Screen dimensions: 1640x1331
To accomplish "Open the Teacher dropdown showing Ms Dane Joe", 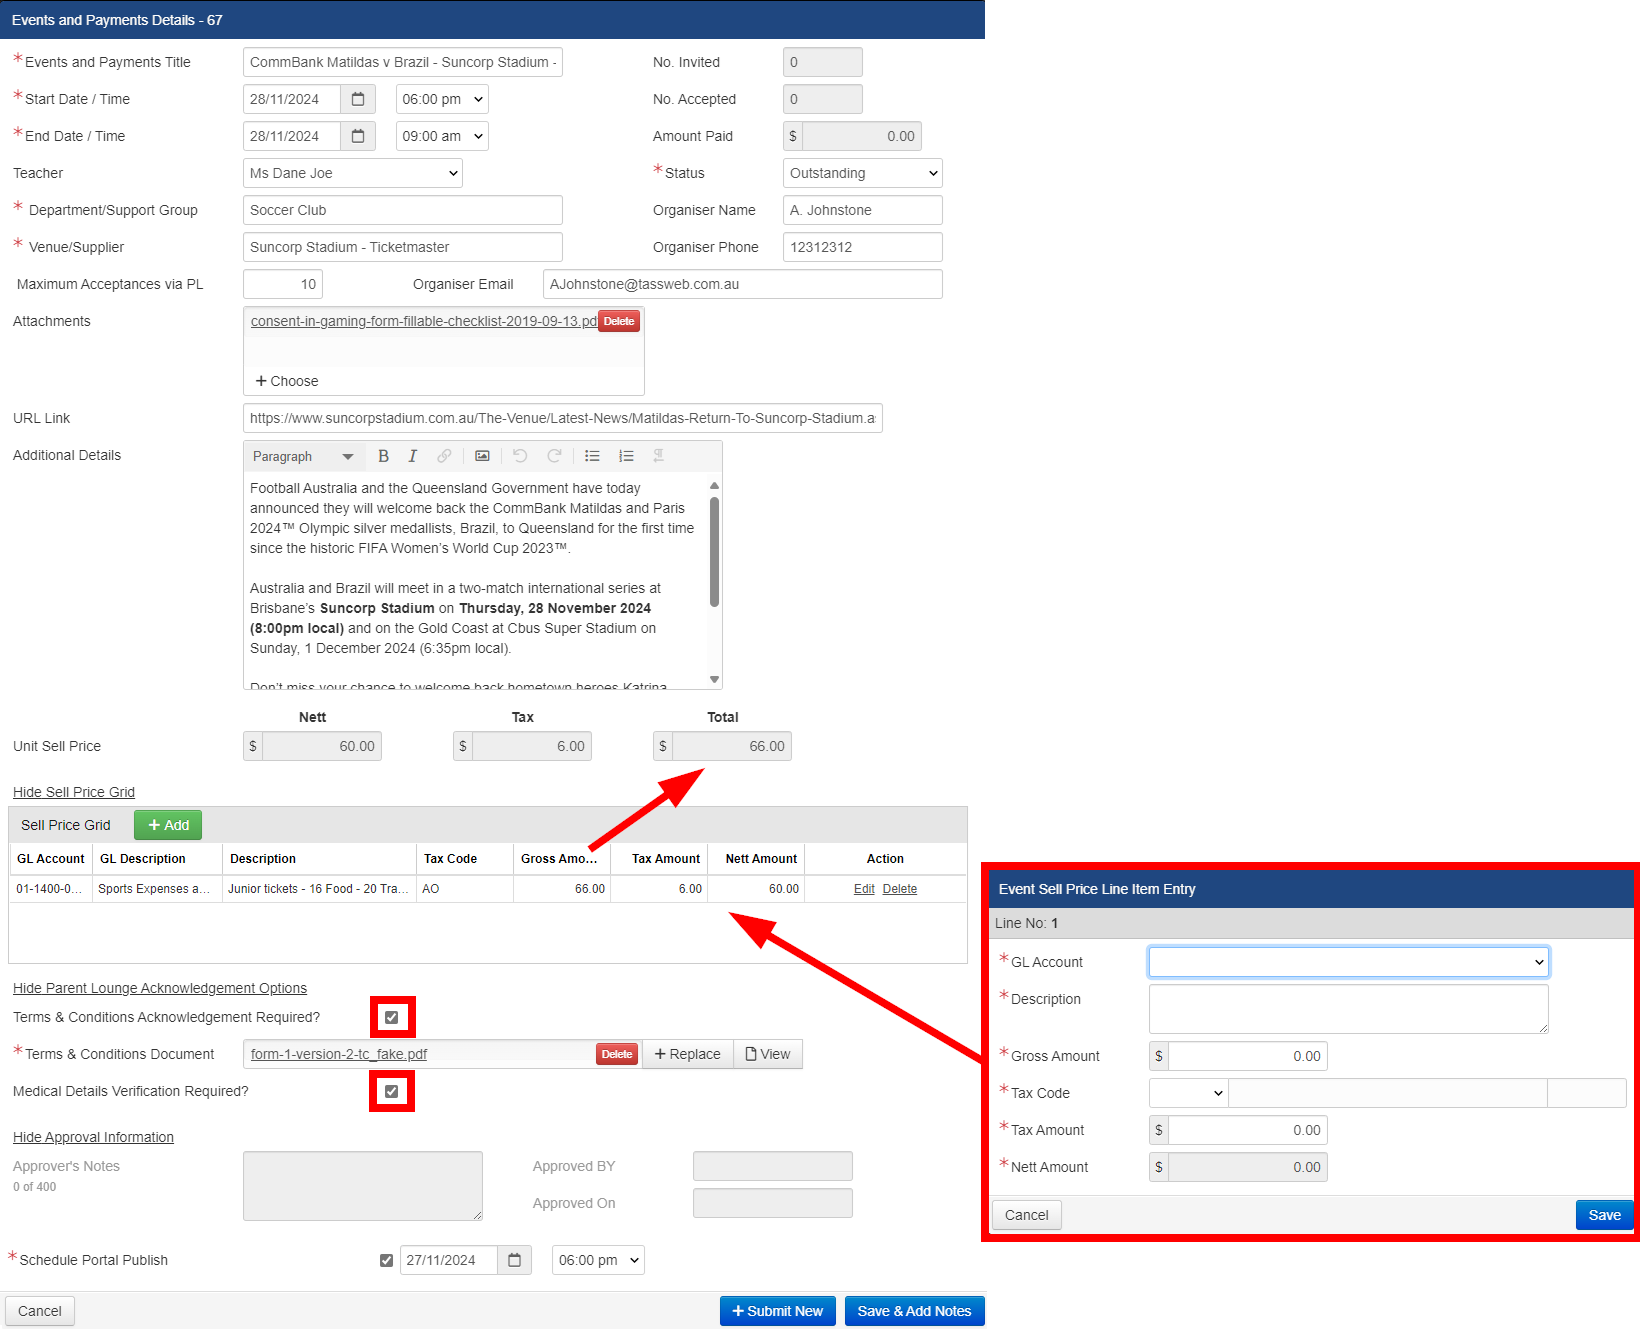I will click(x=353, y=173).
